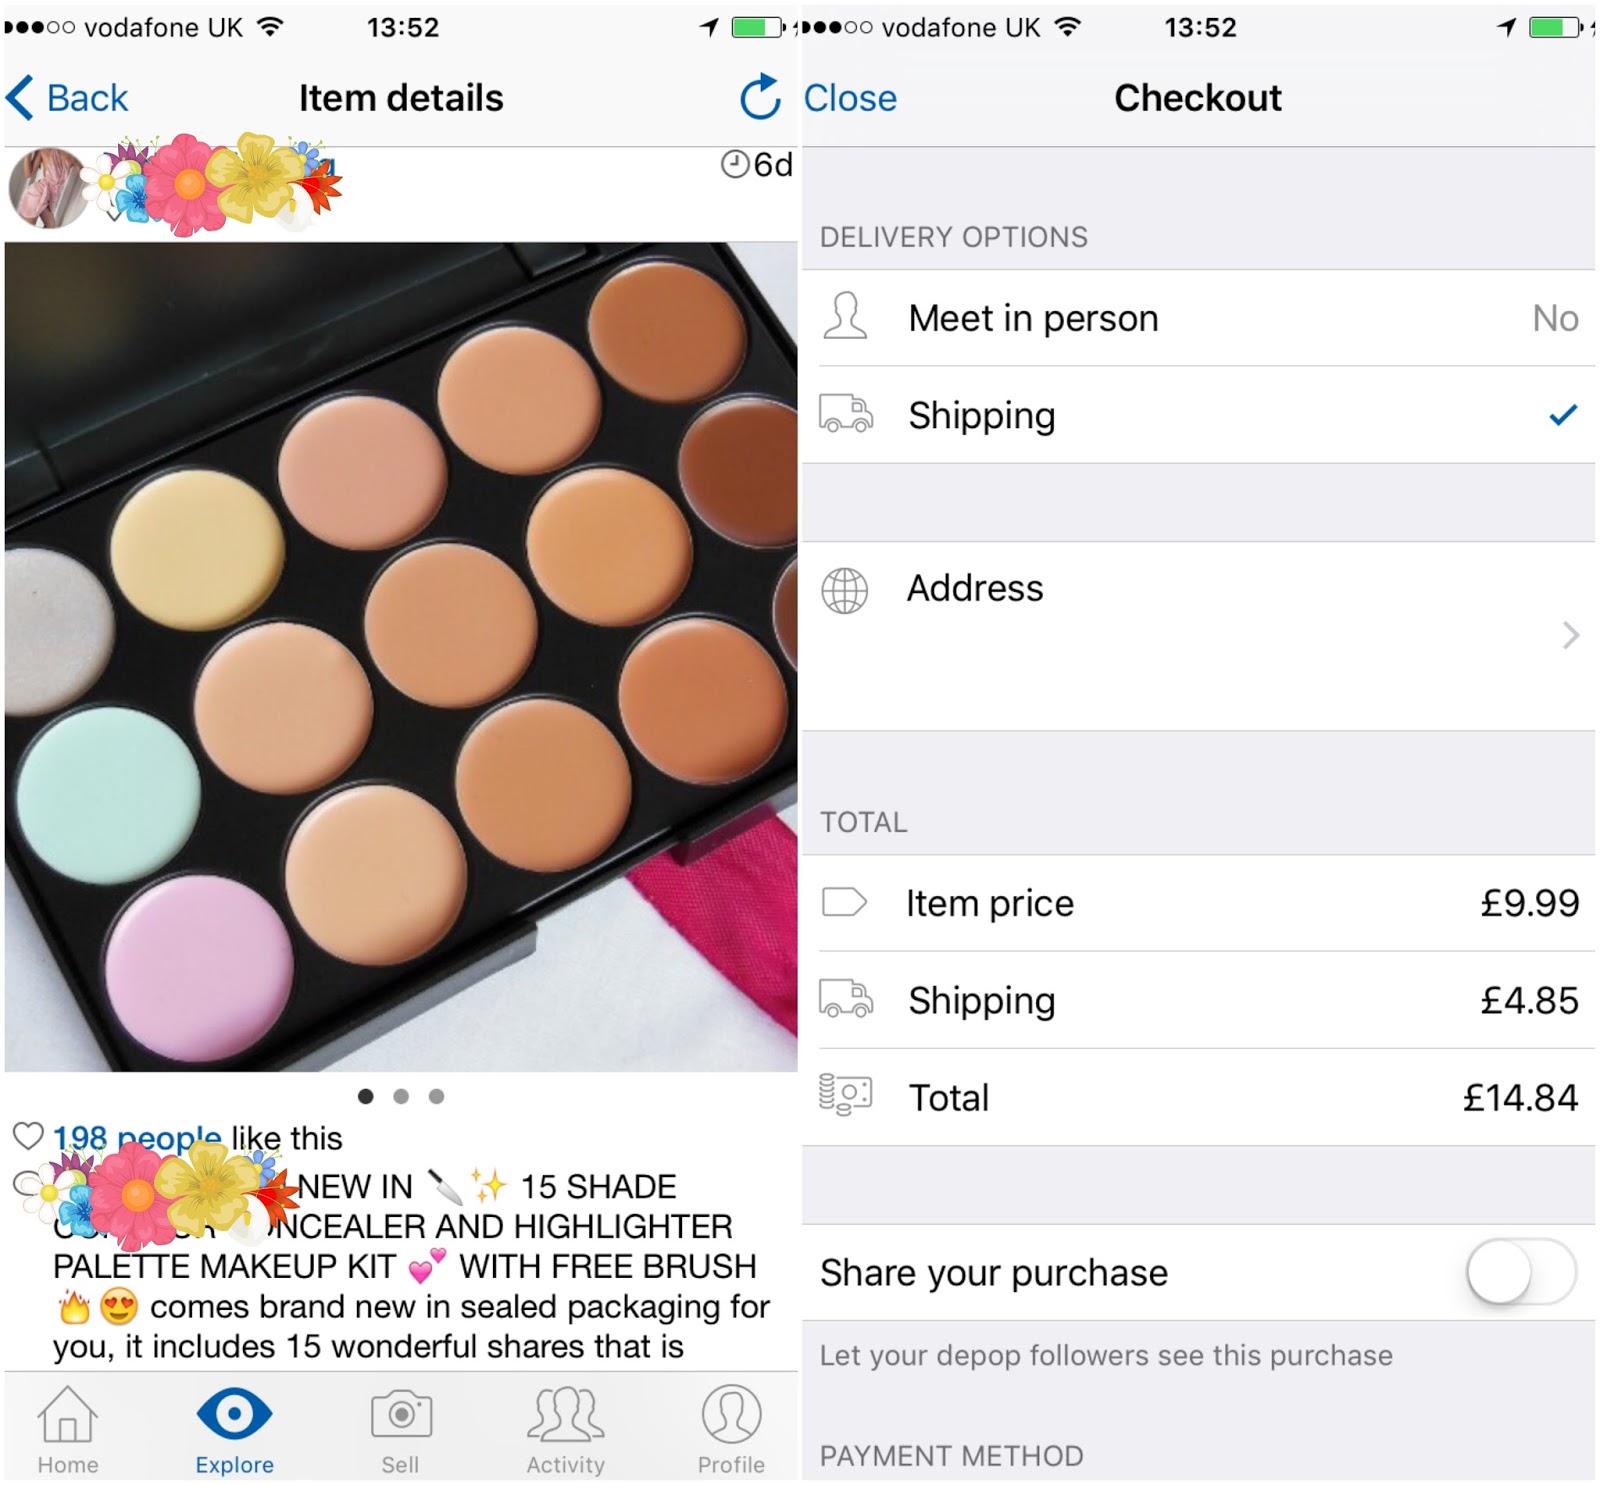Select Shipping delivery option checkmark
Screen dimensions: 1600x1485
point(1563,414)
